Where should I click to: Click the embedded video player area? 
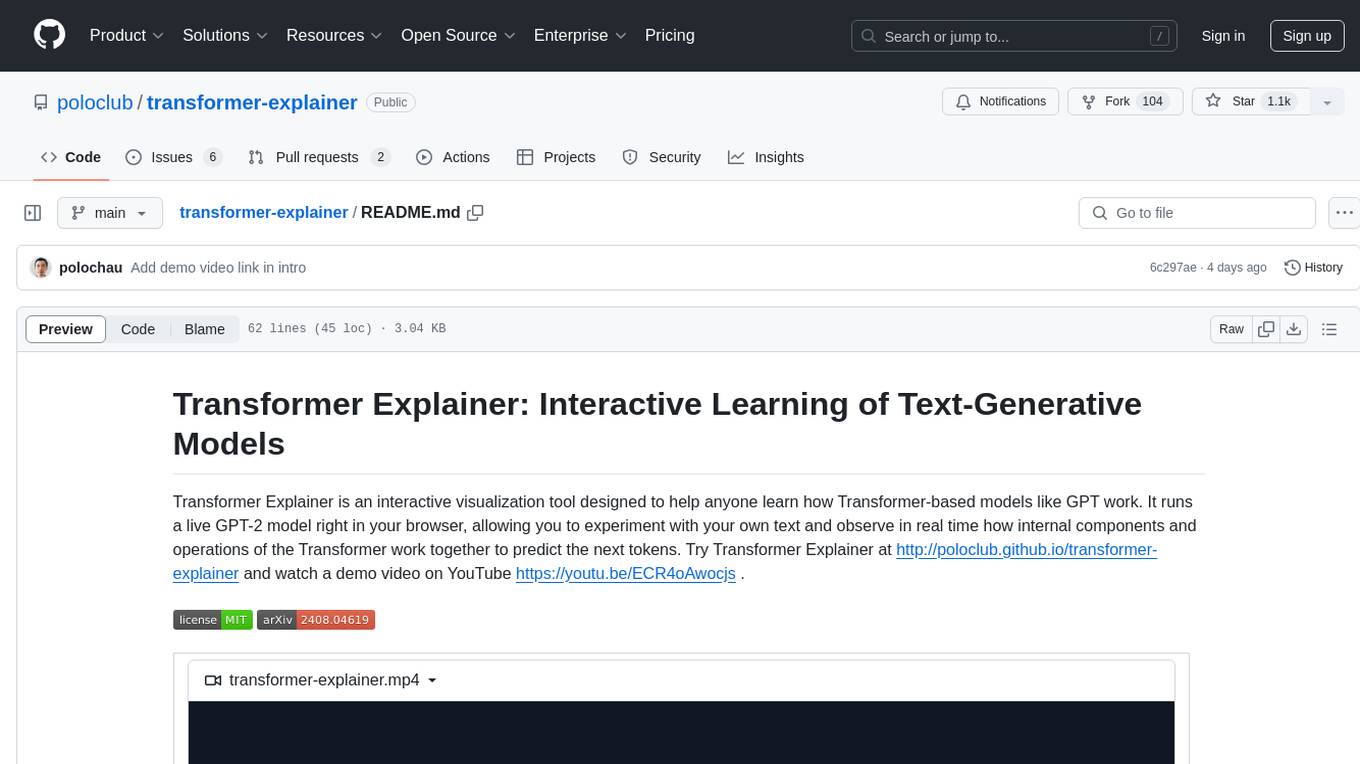681,732
